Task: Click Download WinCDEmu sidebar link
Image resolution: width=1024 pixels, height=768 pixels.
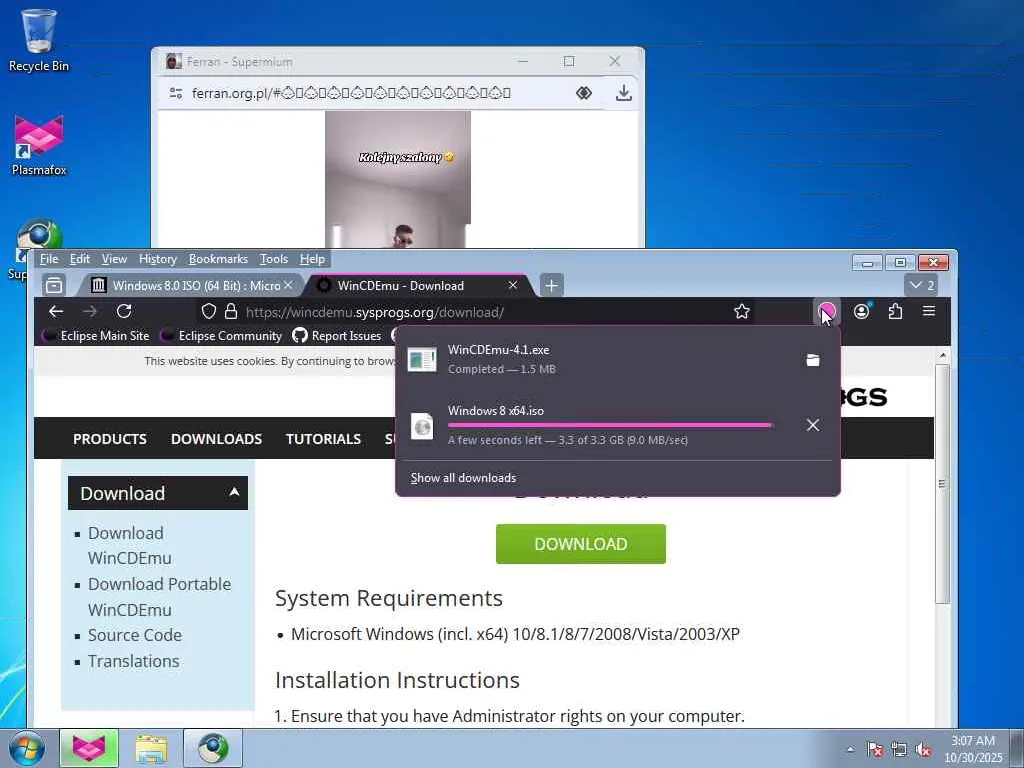Action: [130, 545]
